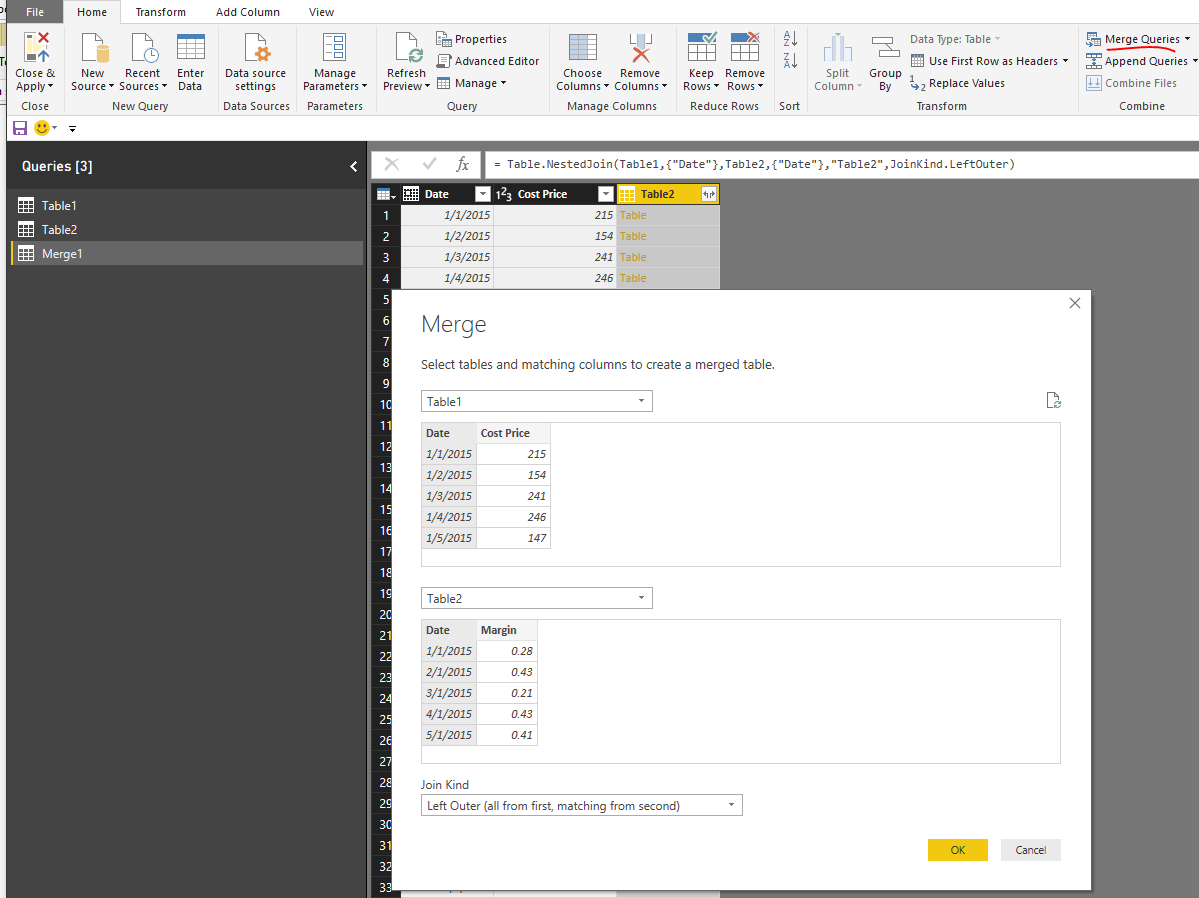Viewport: 1199px width, 898px height.
Task: Click the Close & Apply icon
Action: [x=35, y=48]
